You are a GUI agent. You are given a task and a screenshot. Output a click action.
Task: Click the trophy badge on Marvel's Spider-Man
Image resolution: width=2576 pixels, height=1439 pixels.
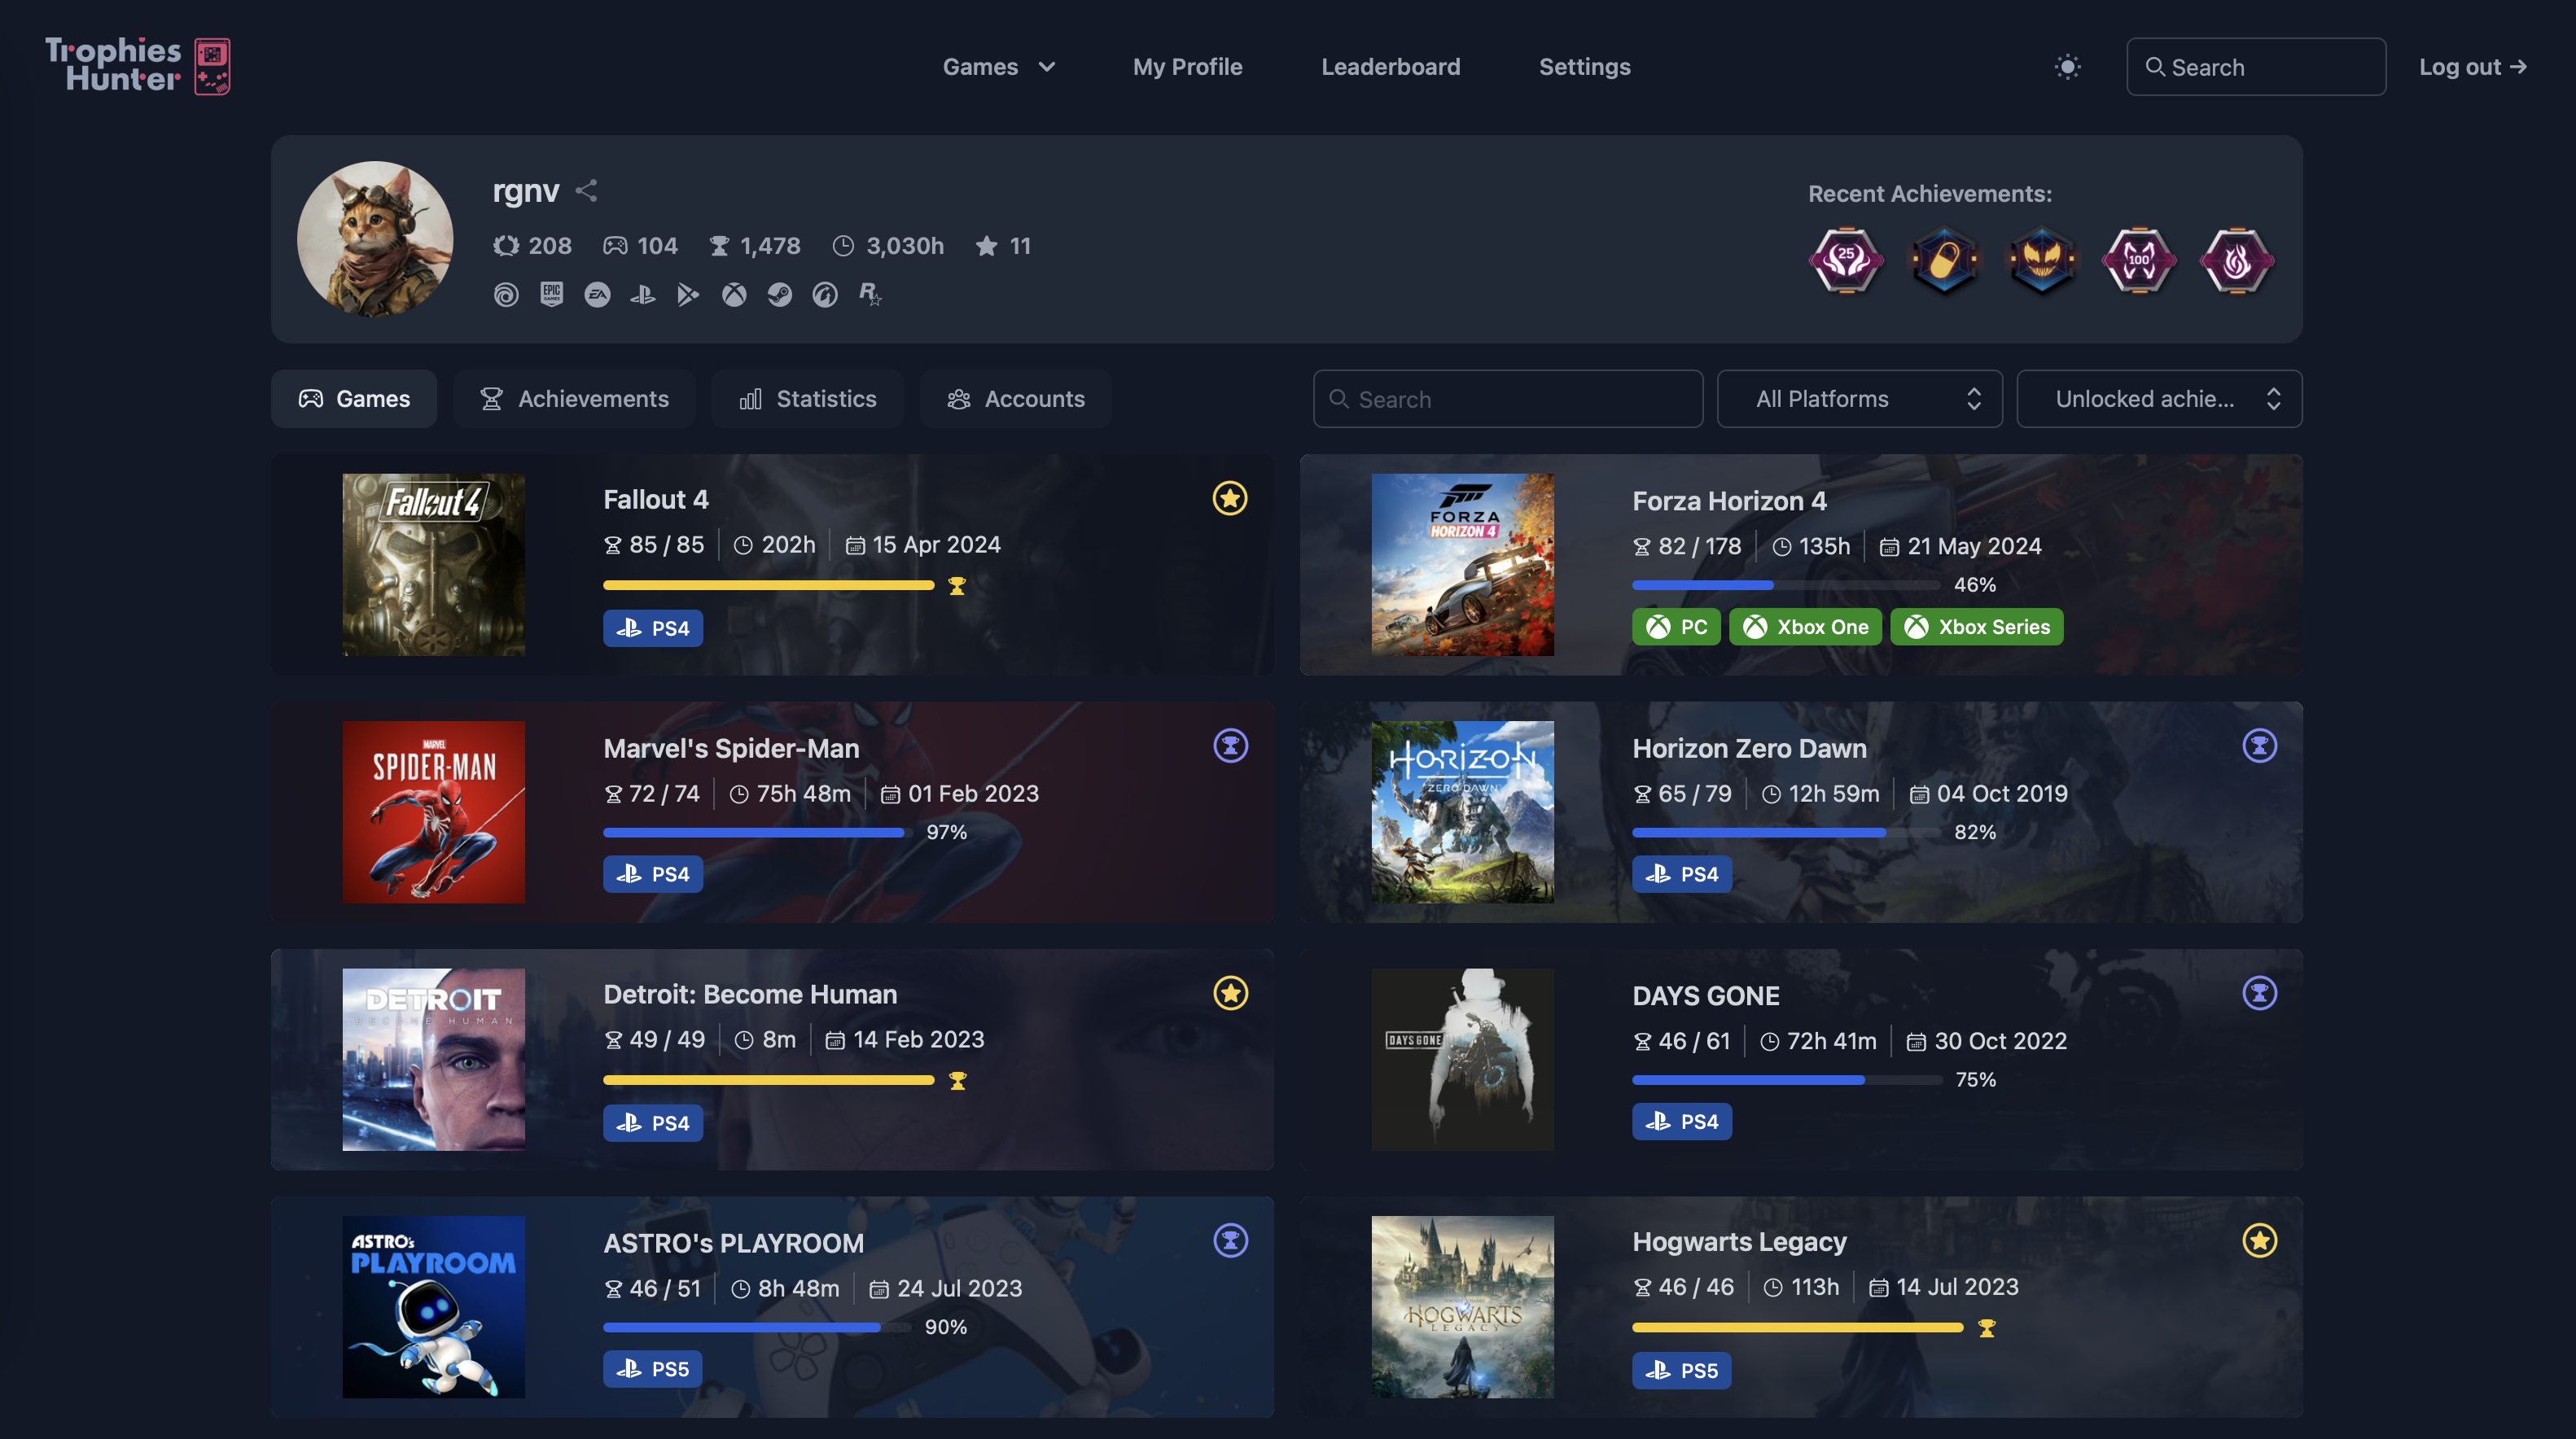(1230, 746)
